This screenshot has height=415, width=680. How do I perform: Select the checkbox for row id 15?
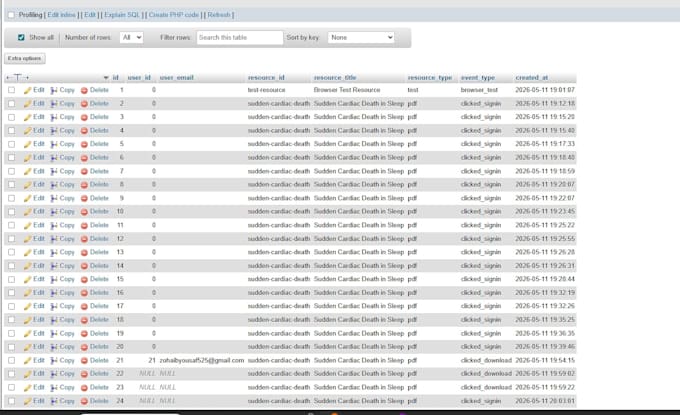pos(12,279)
